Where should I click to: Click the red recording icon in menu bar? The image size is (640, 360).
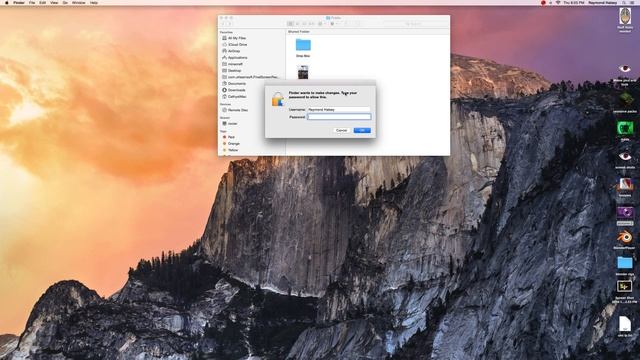(x=543, y=2)
